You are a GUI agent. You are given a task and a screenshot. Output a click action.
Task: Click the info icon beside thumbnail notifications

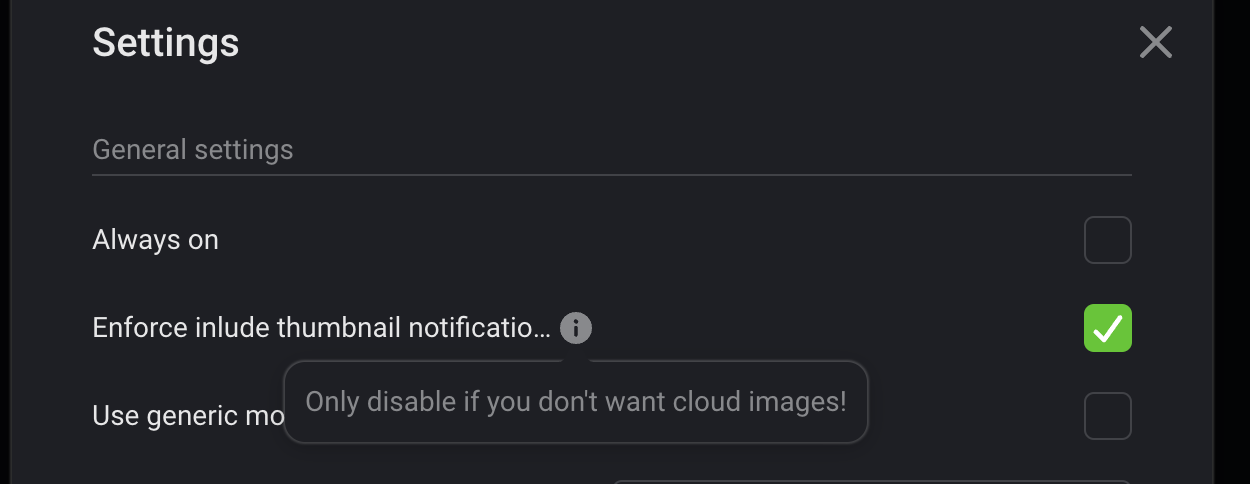[x=575, y=328]
